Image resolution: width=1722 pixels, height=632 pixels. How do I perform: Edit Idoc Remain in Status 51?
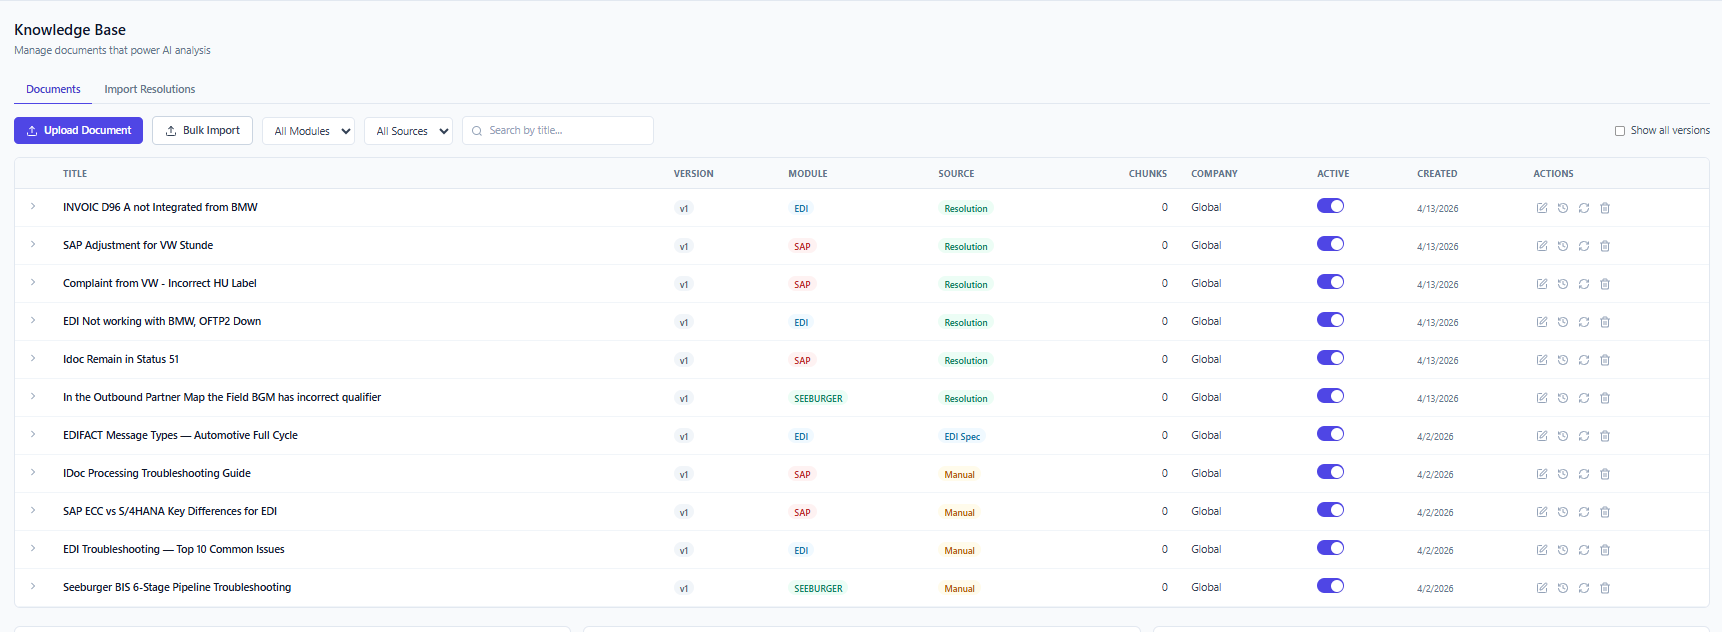click(x=1542, y=360)
